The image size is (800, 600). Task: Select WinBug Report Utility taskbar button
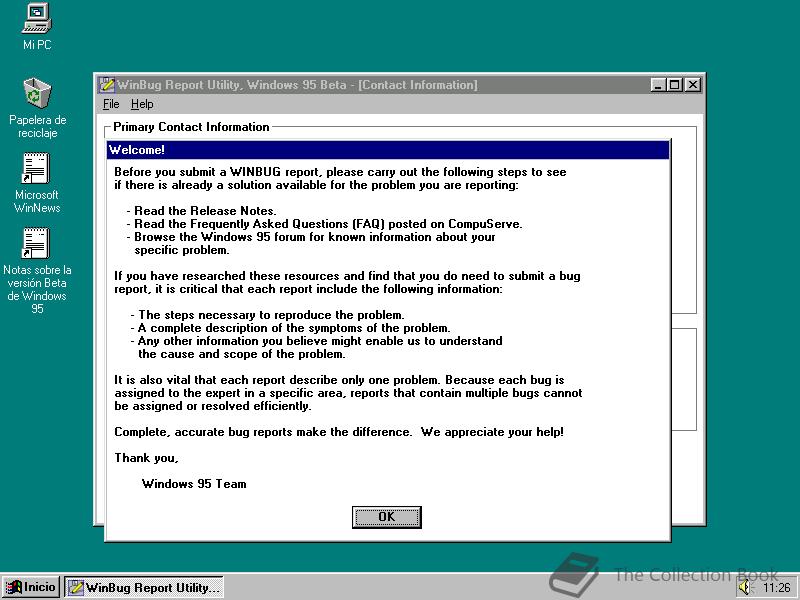point(144,587)
